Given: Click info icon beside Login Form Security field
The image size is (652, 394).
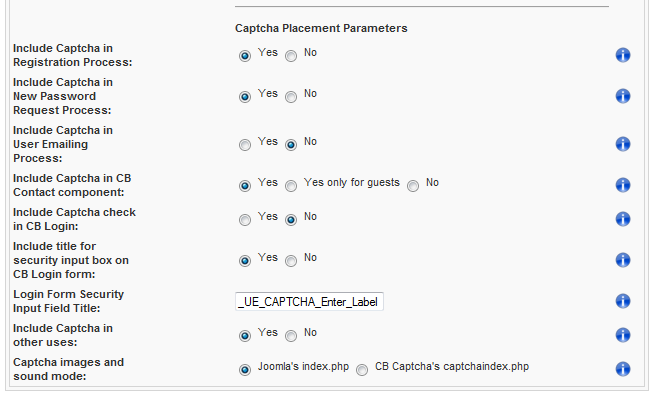Looking at the screenshot, I should [x=622, y=301].
